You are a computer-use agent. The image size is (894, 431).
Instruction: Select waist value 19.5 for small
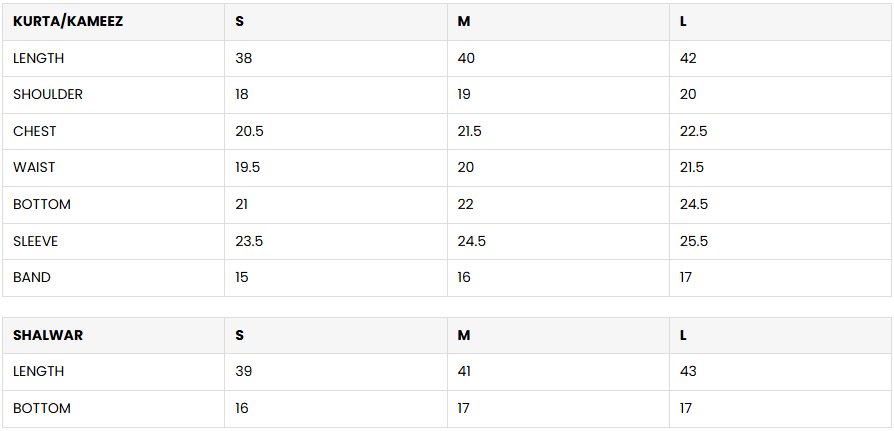(248, 167)
